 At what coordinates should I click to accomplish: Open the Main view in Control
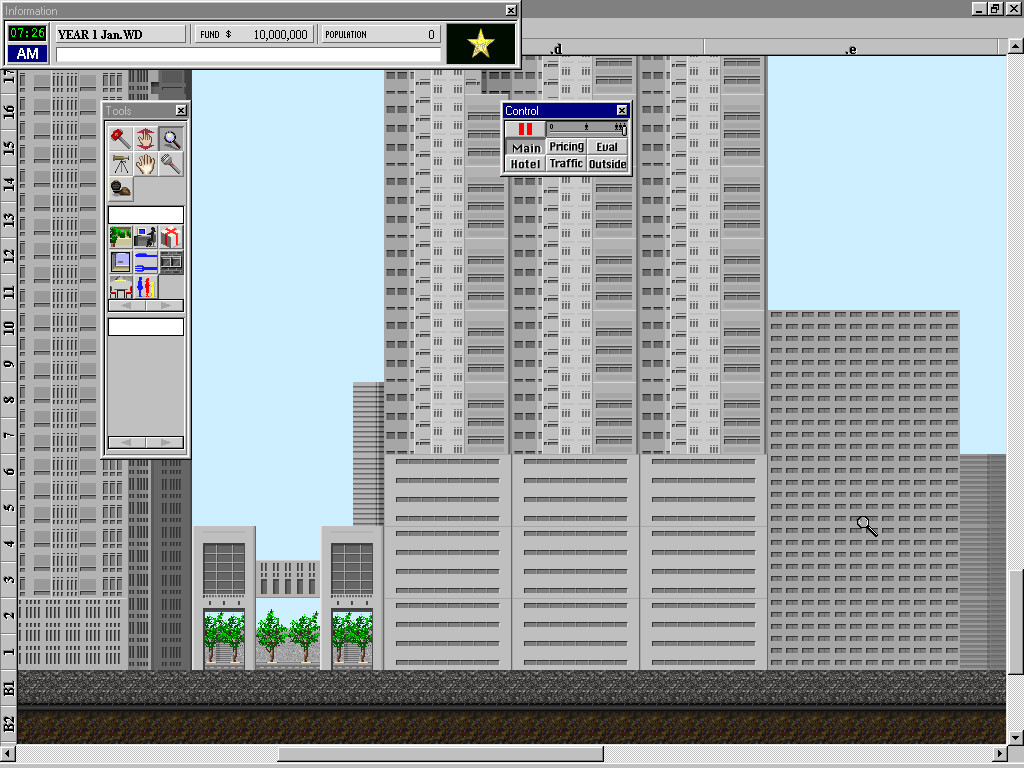tap(526, 148)
